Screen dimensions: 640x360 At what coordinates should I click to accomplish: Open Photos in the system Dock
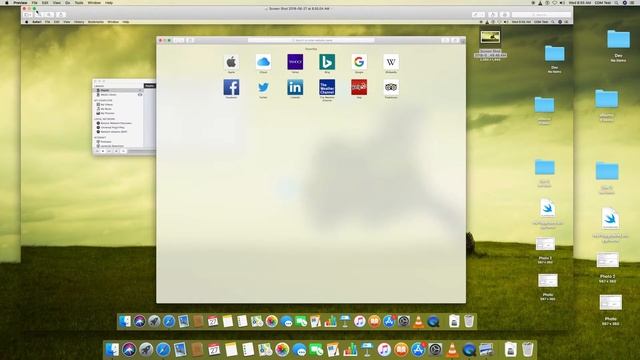[282, 350]
